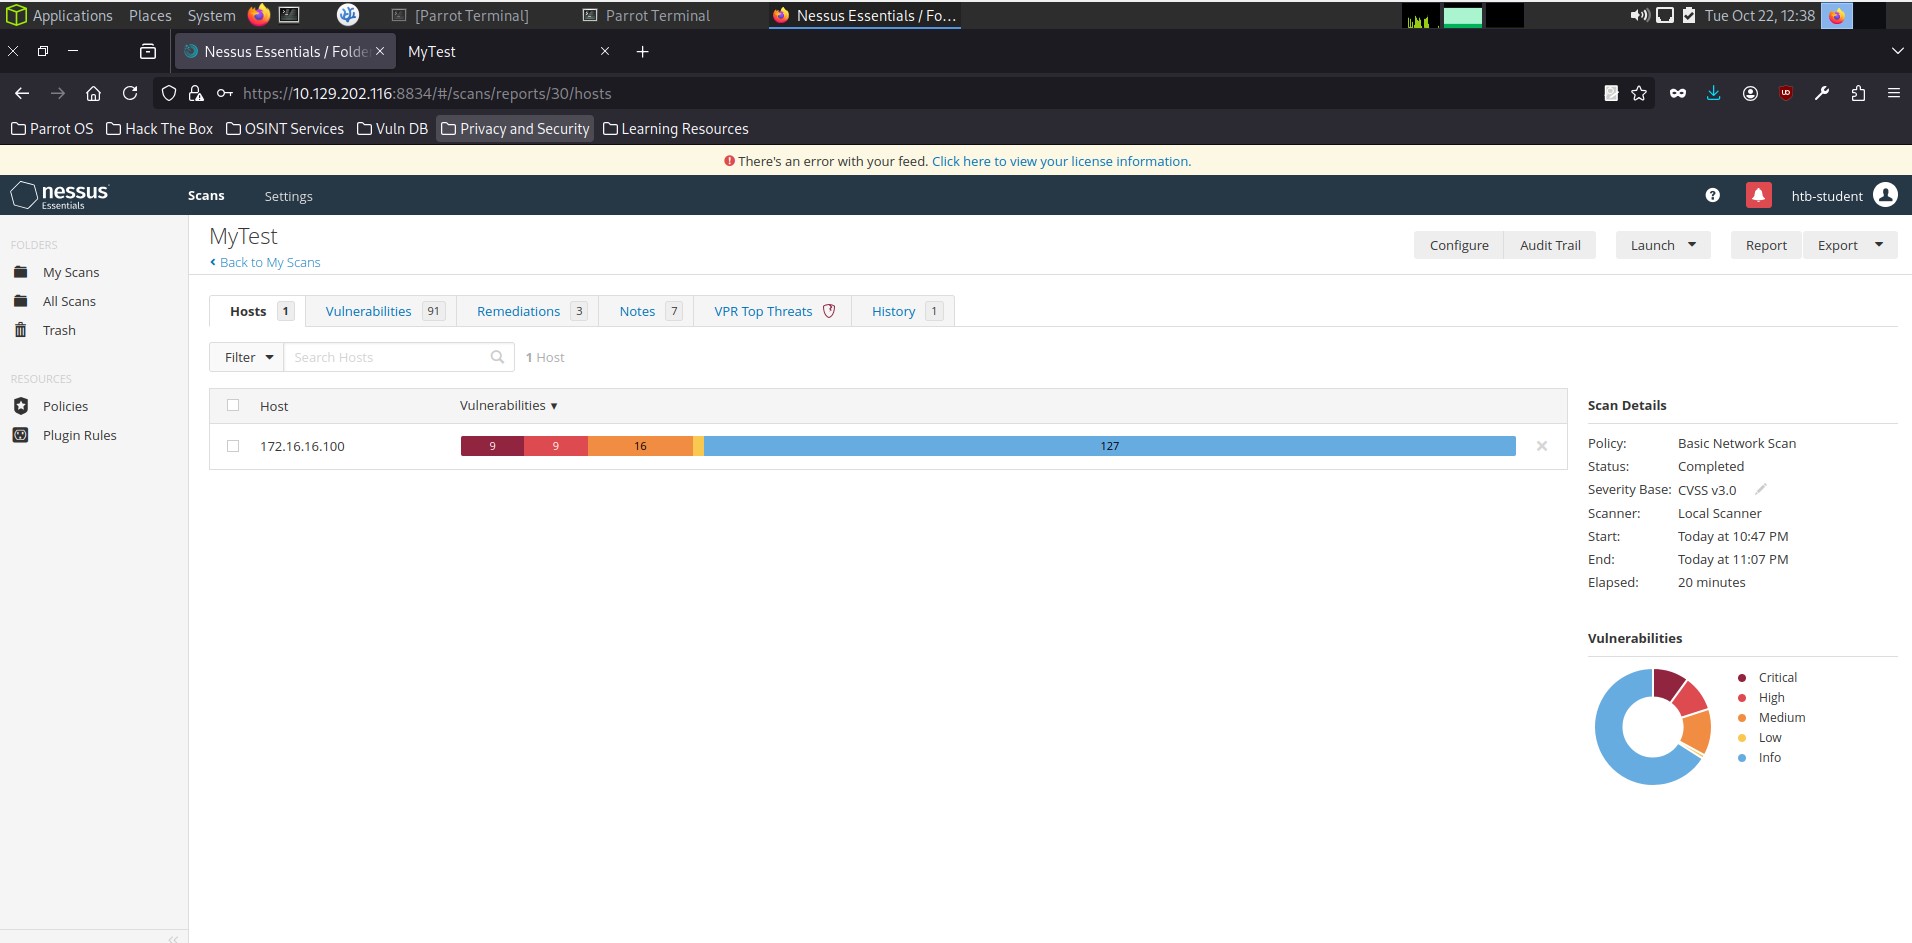Open the red notifications bell
The image size is (1912, 943).
click(1758, 195)
